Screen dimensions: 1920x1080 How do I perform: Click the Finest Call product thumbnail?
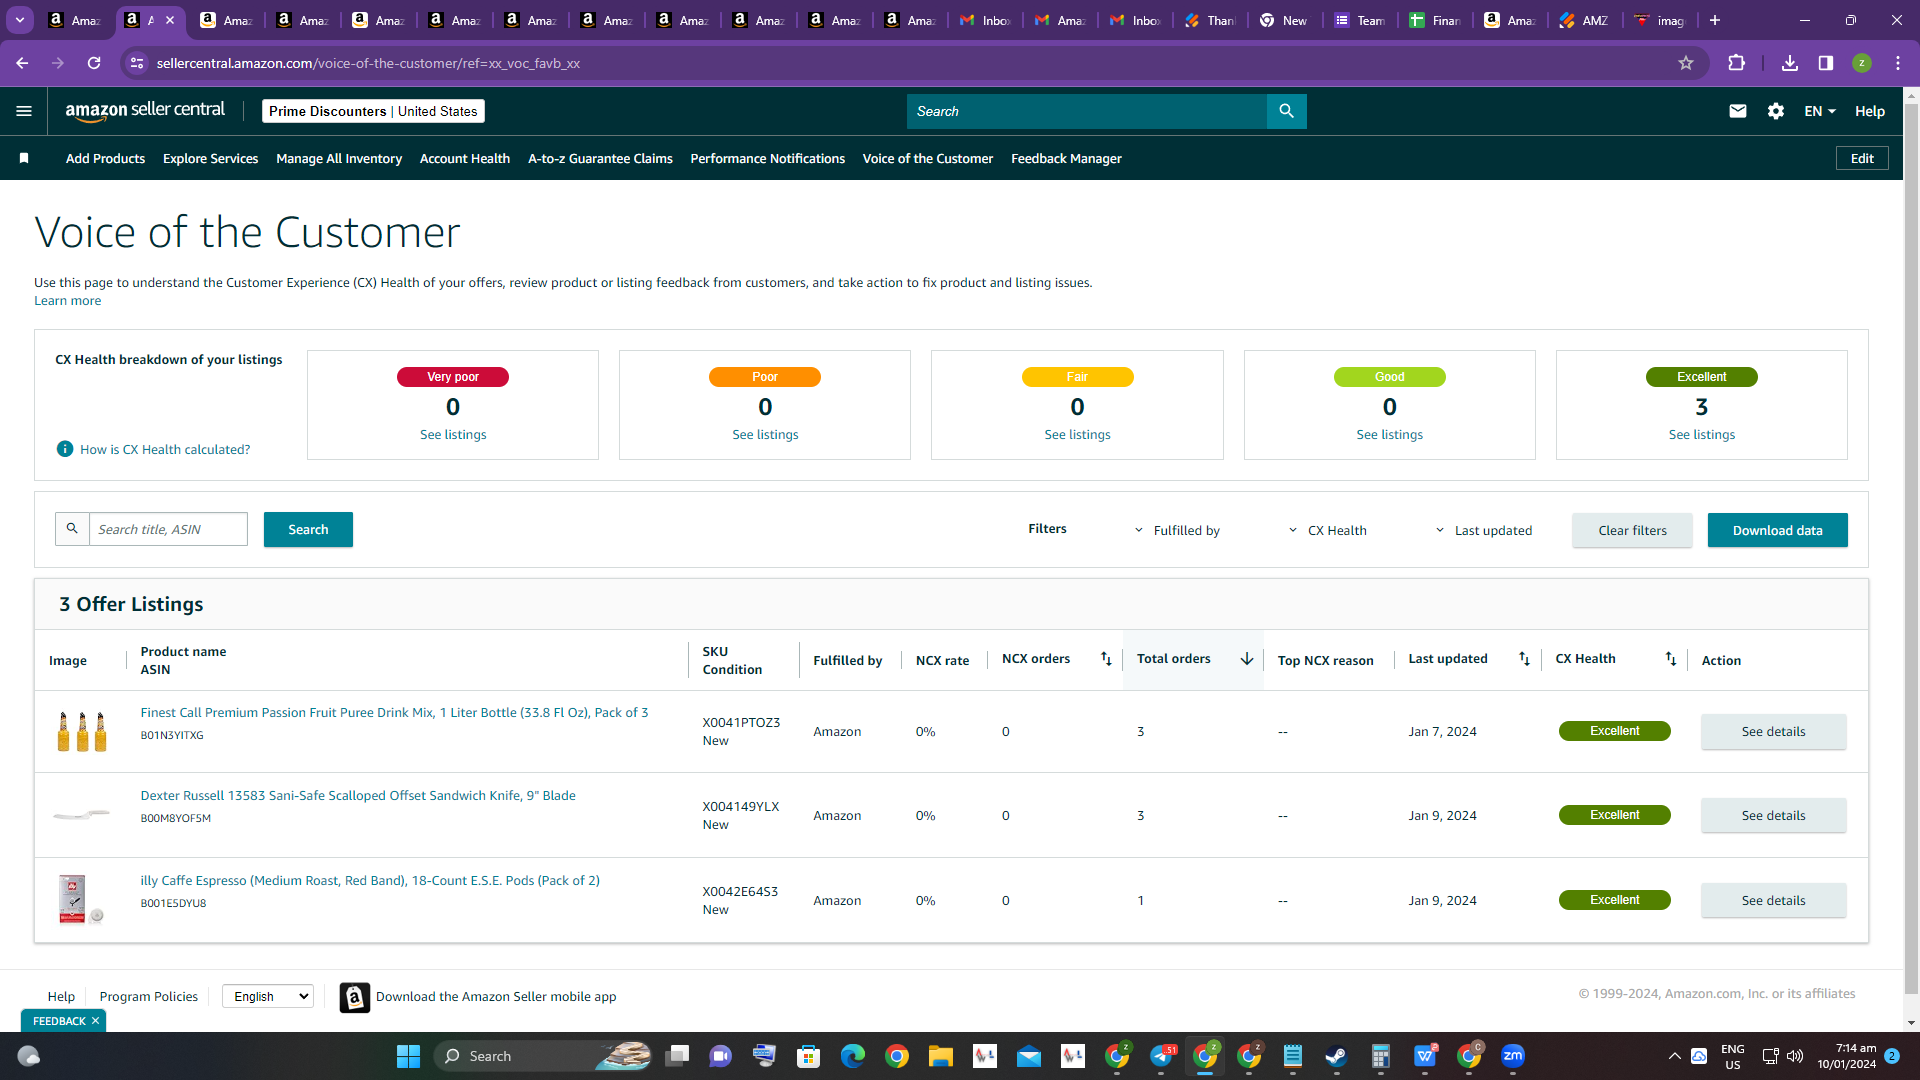pyautogui.click(x=82, y=731)
